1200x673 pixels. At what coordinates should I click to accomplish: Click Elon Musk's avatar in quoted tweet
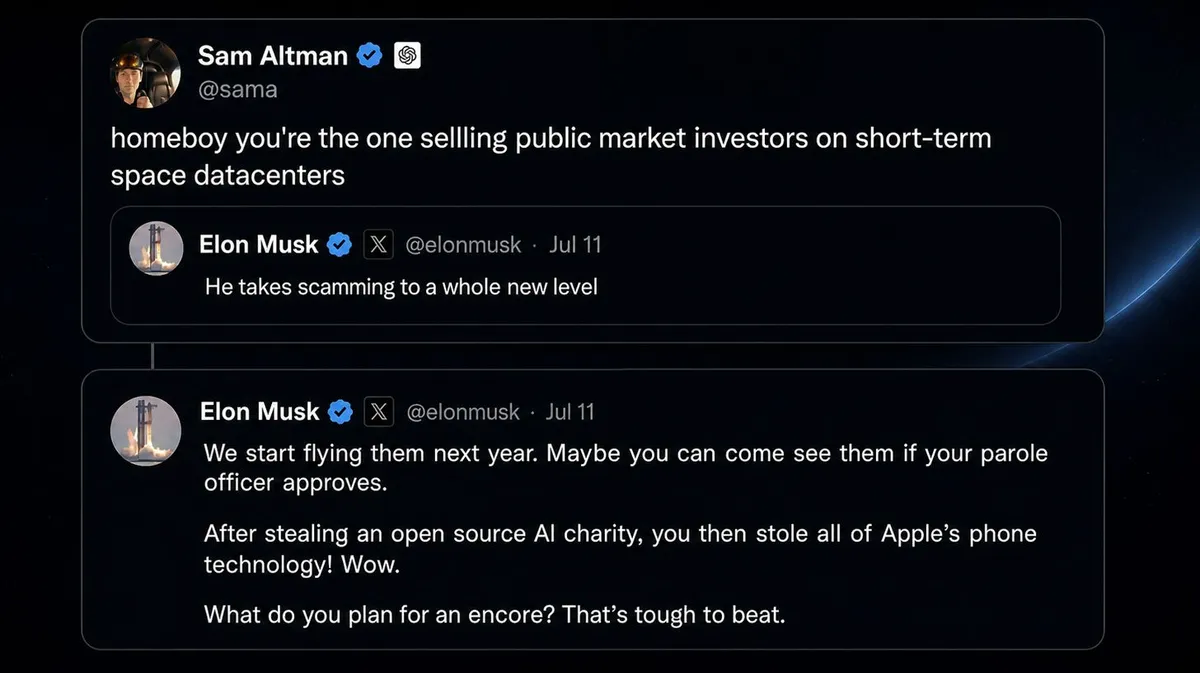pyautogui.click(x=157, y=249)
